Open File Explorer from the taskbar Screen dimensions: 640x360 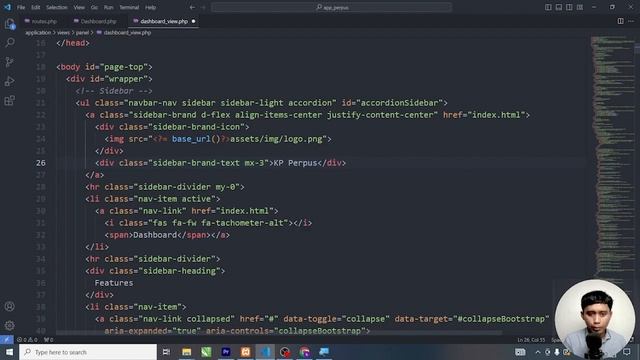coord(187,352)
